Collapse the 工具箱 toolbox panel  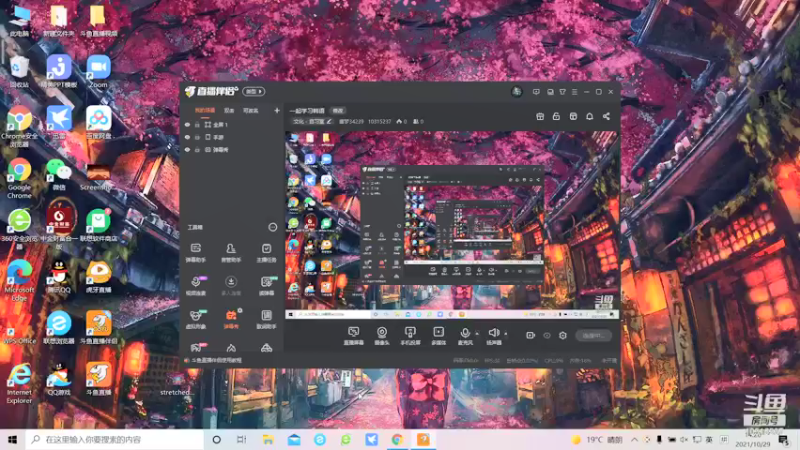pyautogui.click(x=272, y=227)
